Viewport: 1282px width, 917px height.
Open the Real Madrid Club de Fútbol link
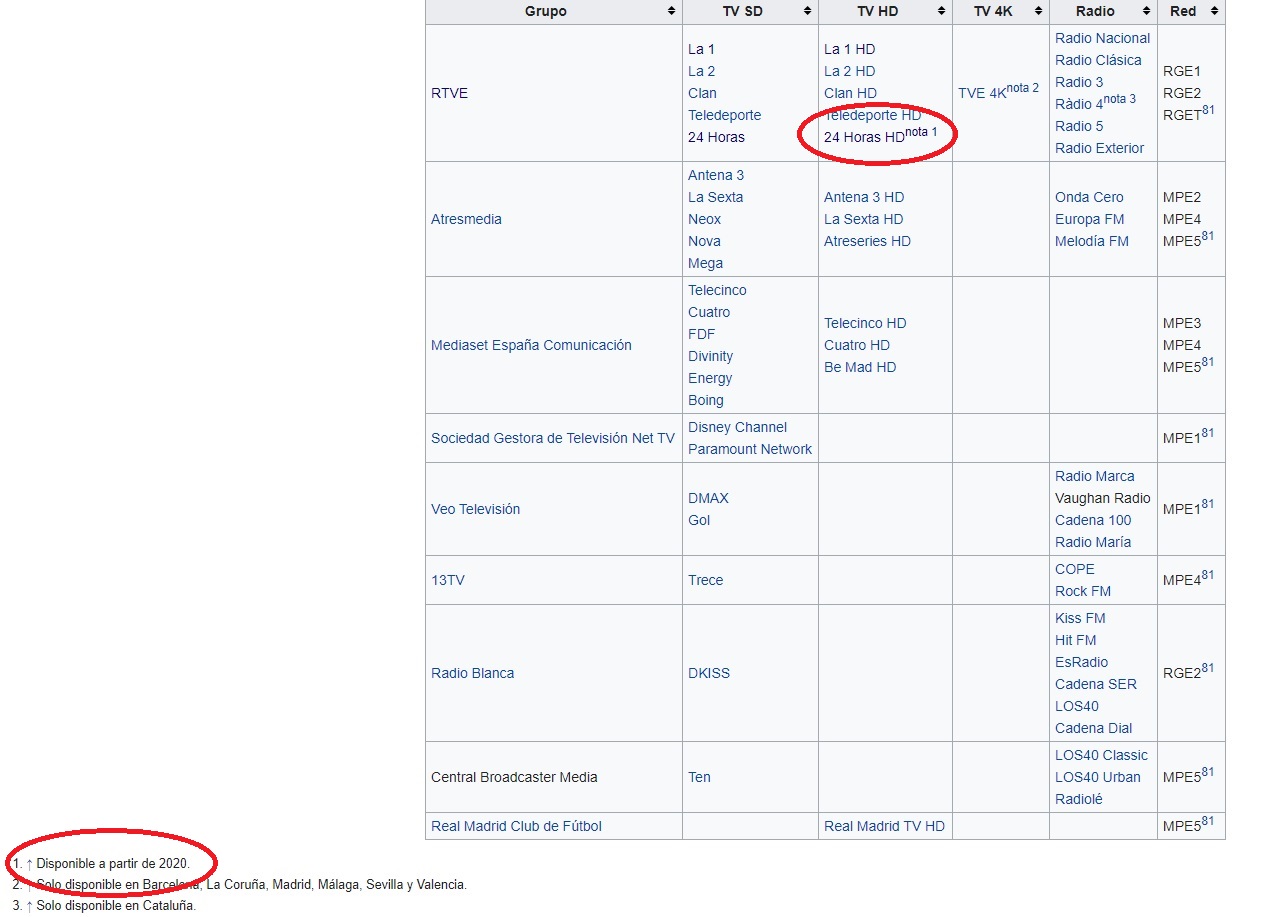pos(517,826)
